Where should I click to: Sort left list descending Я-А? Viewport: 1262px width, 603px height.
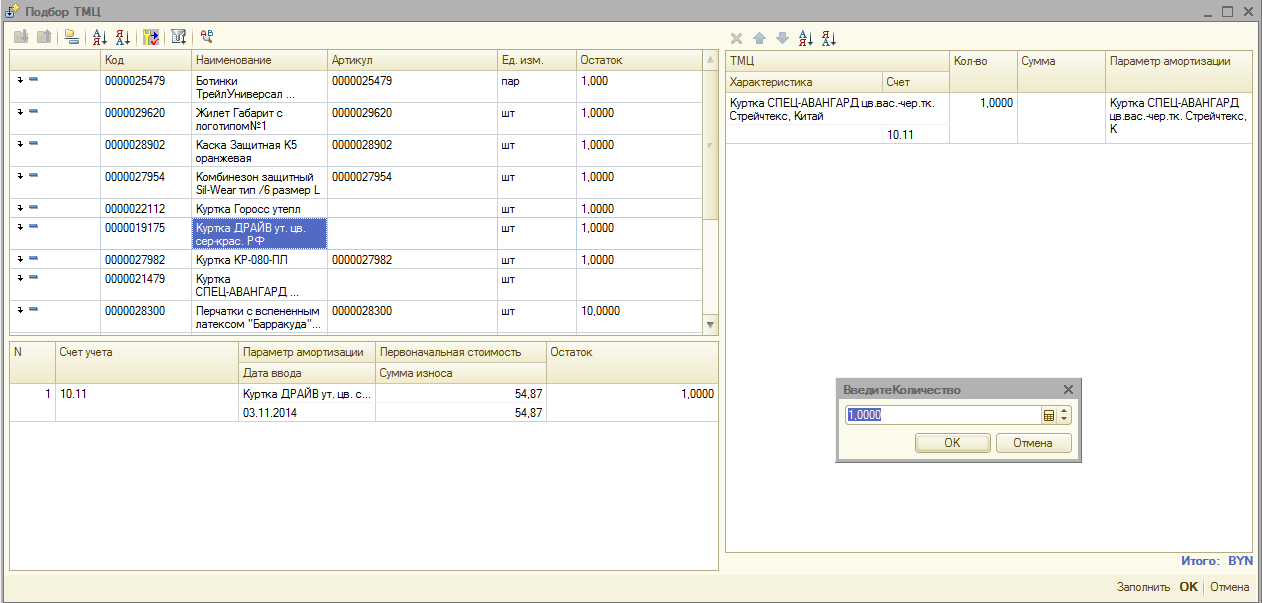tap(123, 37)
